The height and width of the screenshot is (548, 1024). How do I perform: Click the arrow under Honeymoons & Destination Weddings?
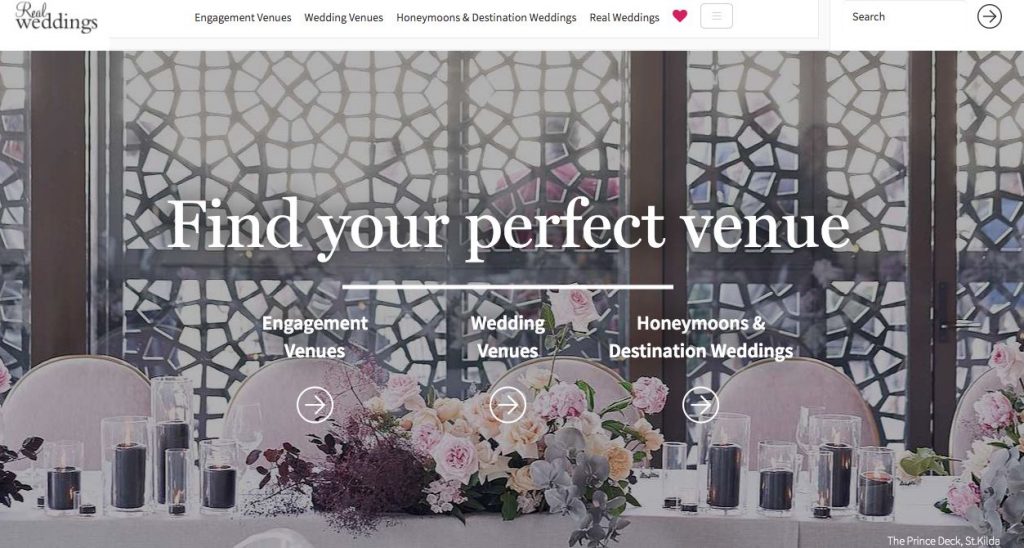coord(701,405)
